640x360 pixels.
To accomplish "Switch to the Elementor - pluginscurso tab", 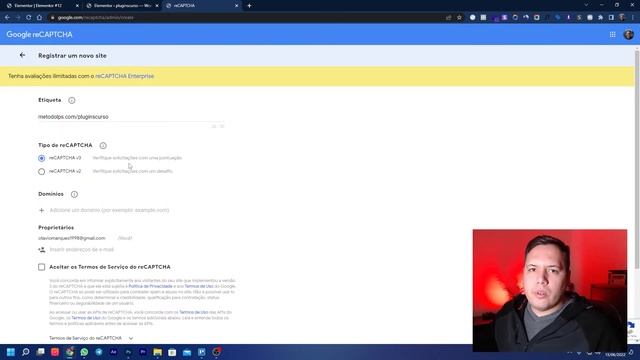I will (x=121, y=6).
